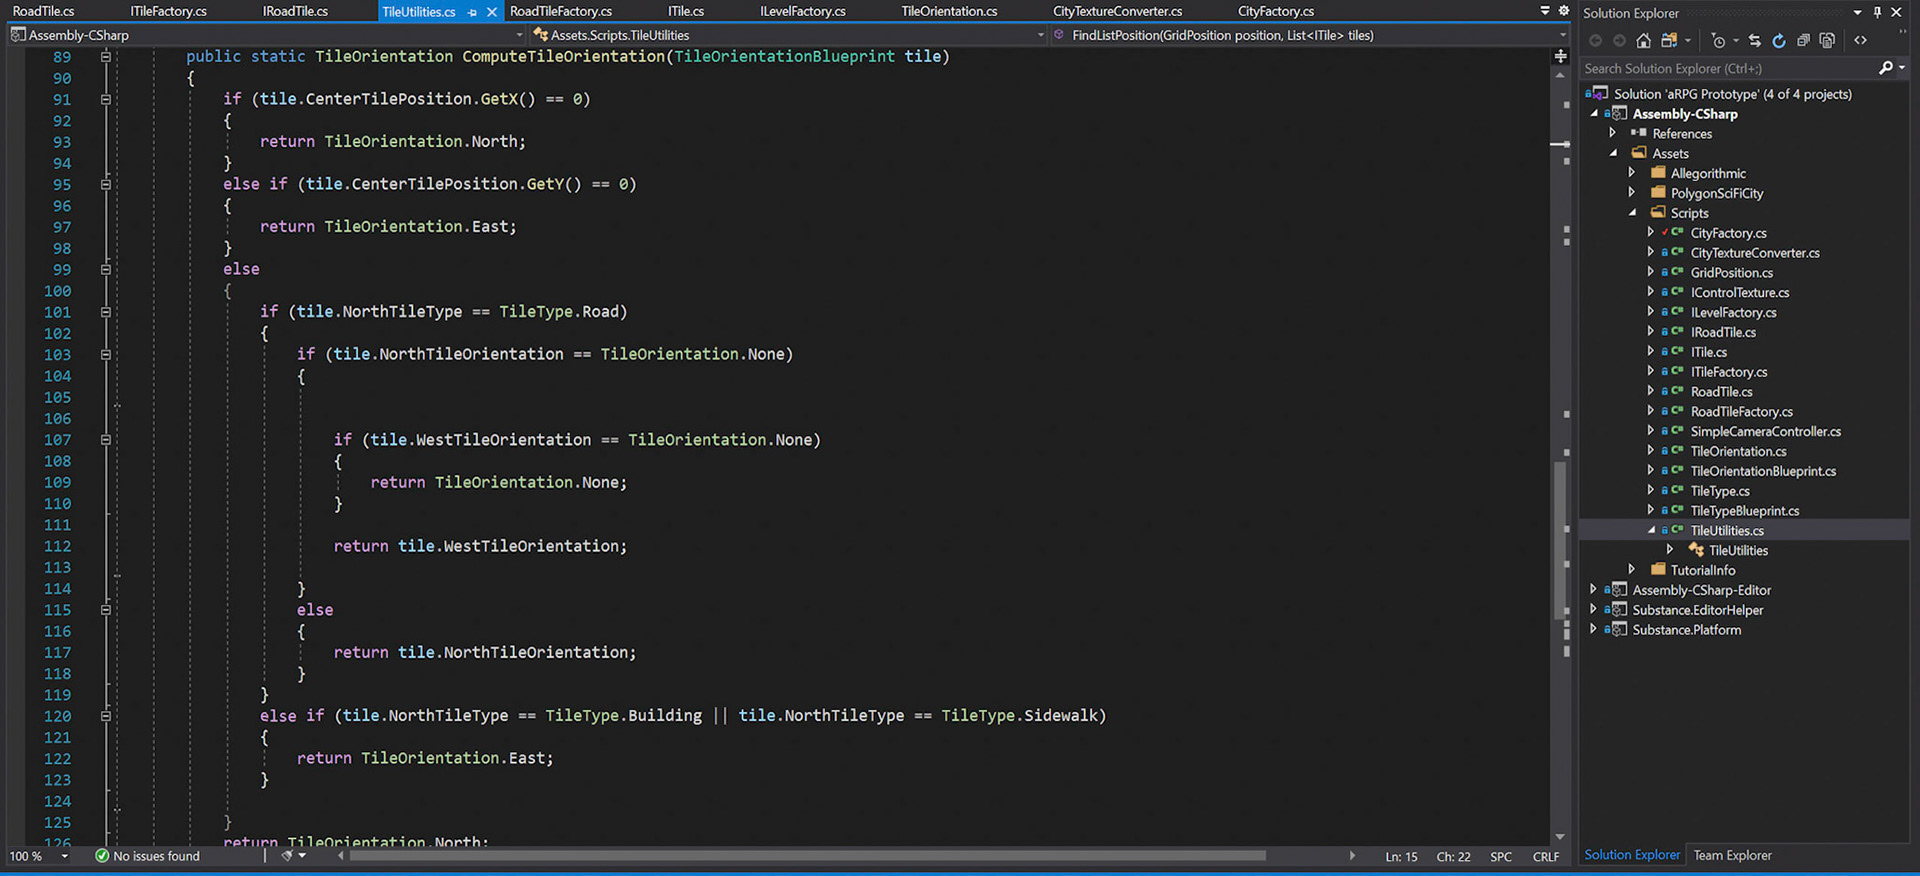Select the TileUtilities class node

[x=1738, y=551]
